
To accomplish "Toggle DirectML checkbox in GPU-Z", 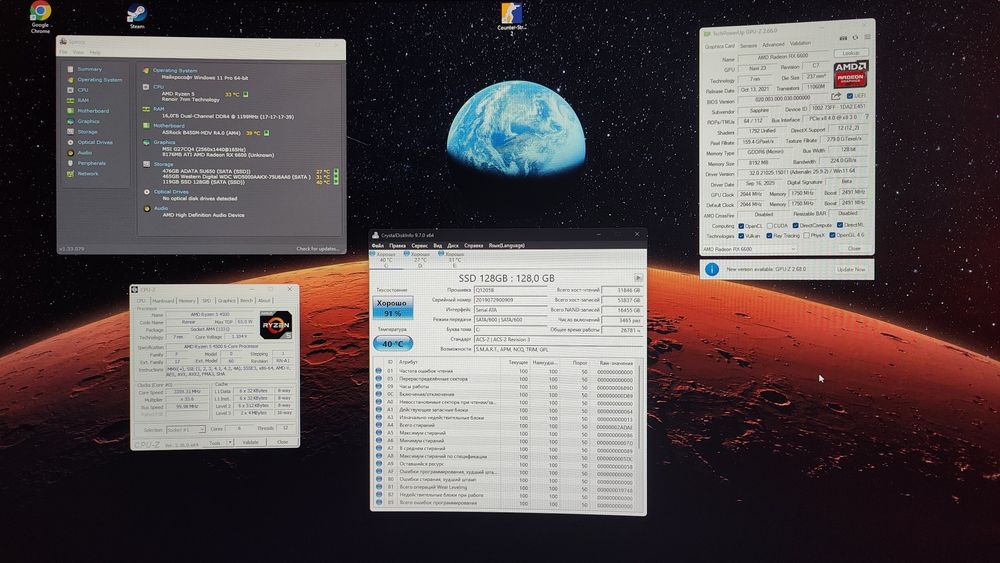I will [840, 225].
